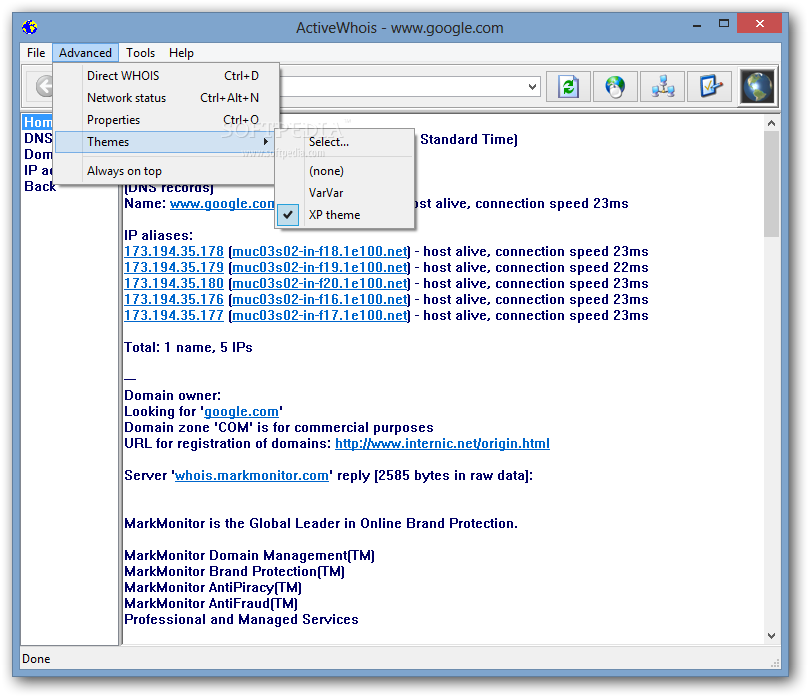The width and height of the screenshot is (809, 697).
Task: Click the vertical scrollbar thumb
Action: (771, 184)
